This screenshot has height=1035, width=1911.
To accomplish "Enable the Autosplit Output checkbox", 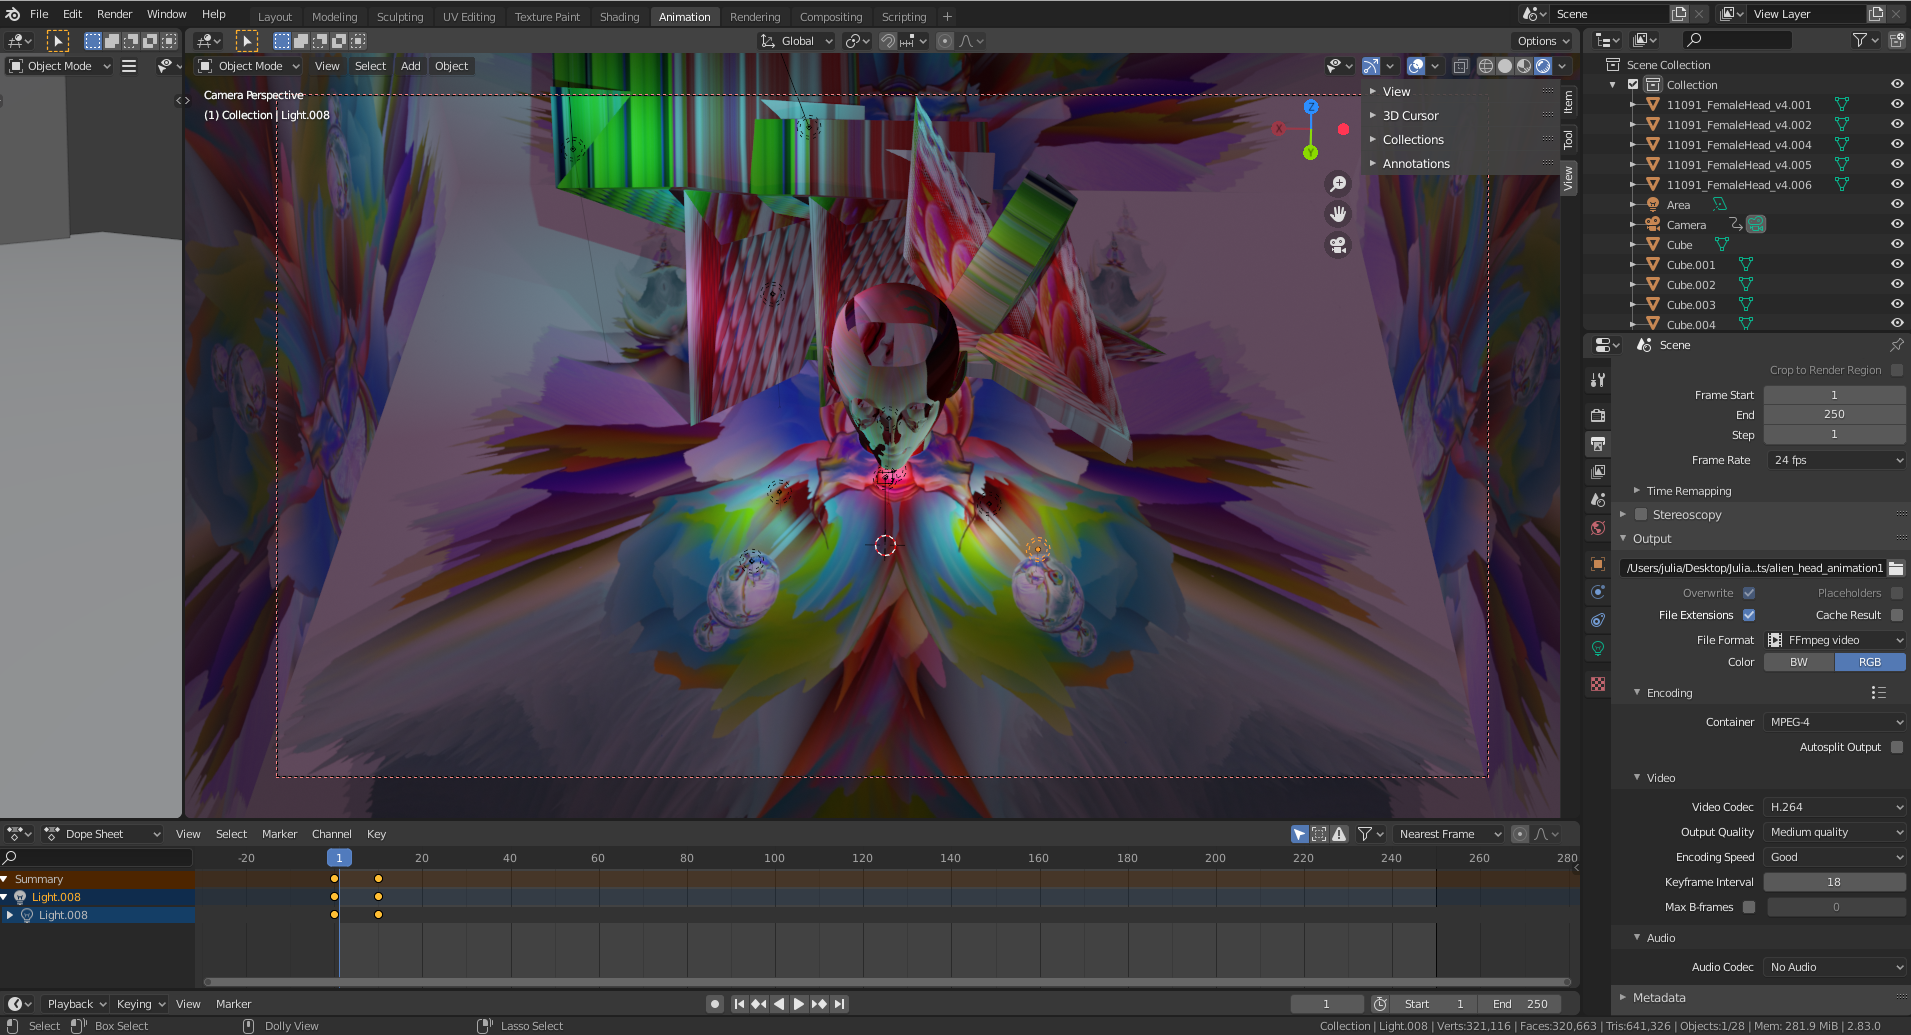I will (1897, 747).
